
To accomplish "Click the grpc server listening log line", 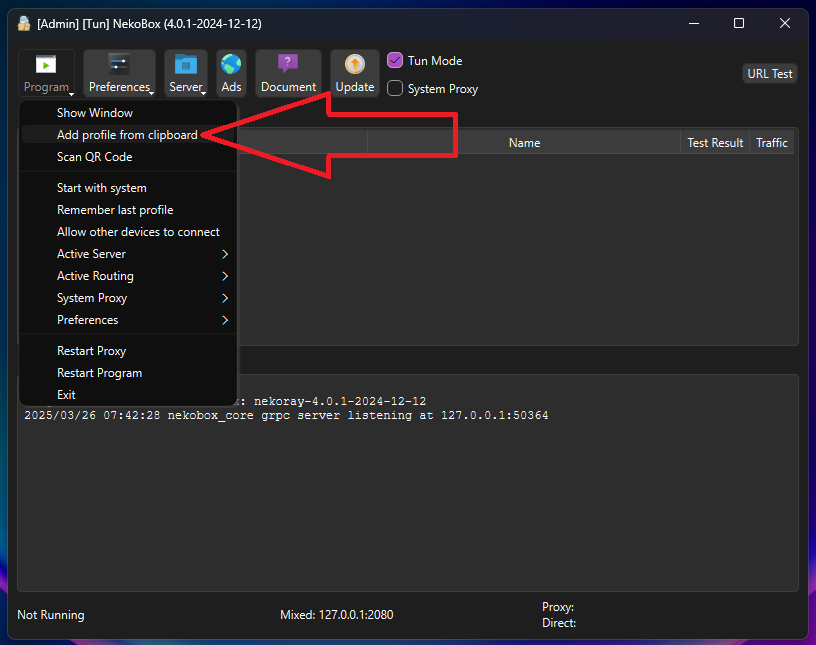I will 286,415.
